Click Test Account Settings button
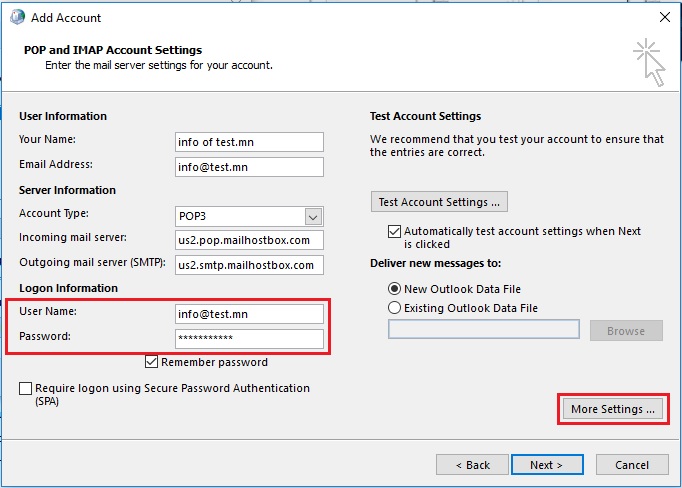The image size is (682, 488). tap(439, 202)
